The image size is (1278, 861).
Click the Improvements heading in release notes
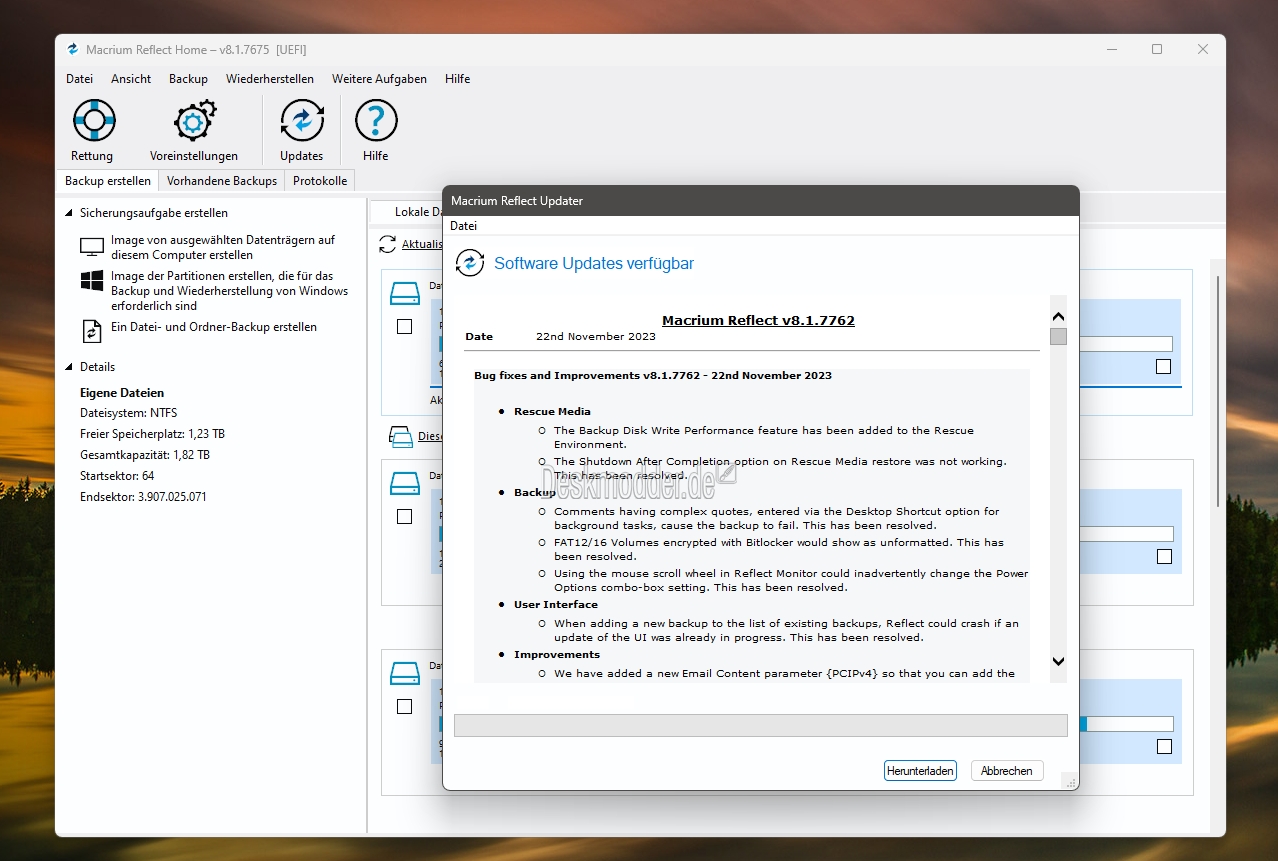tap(557, 654)
